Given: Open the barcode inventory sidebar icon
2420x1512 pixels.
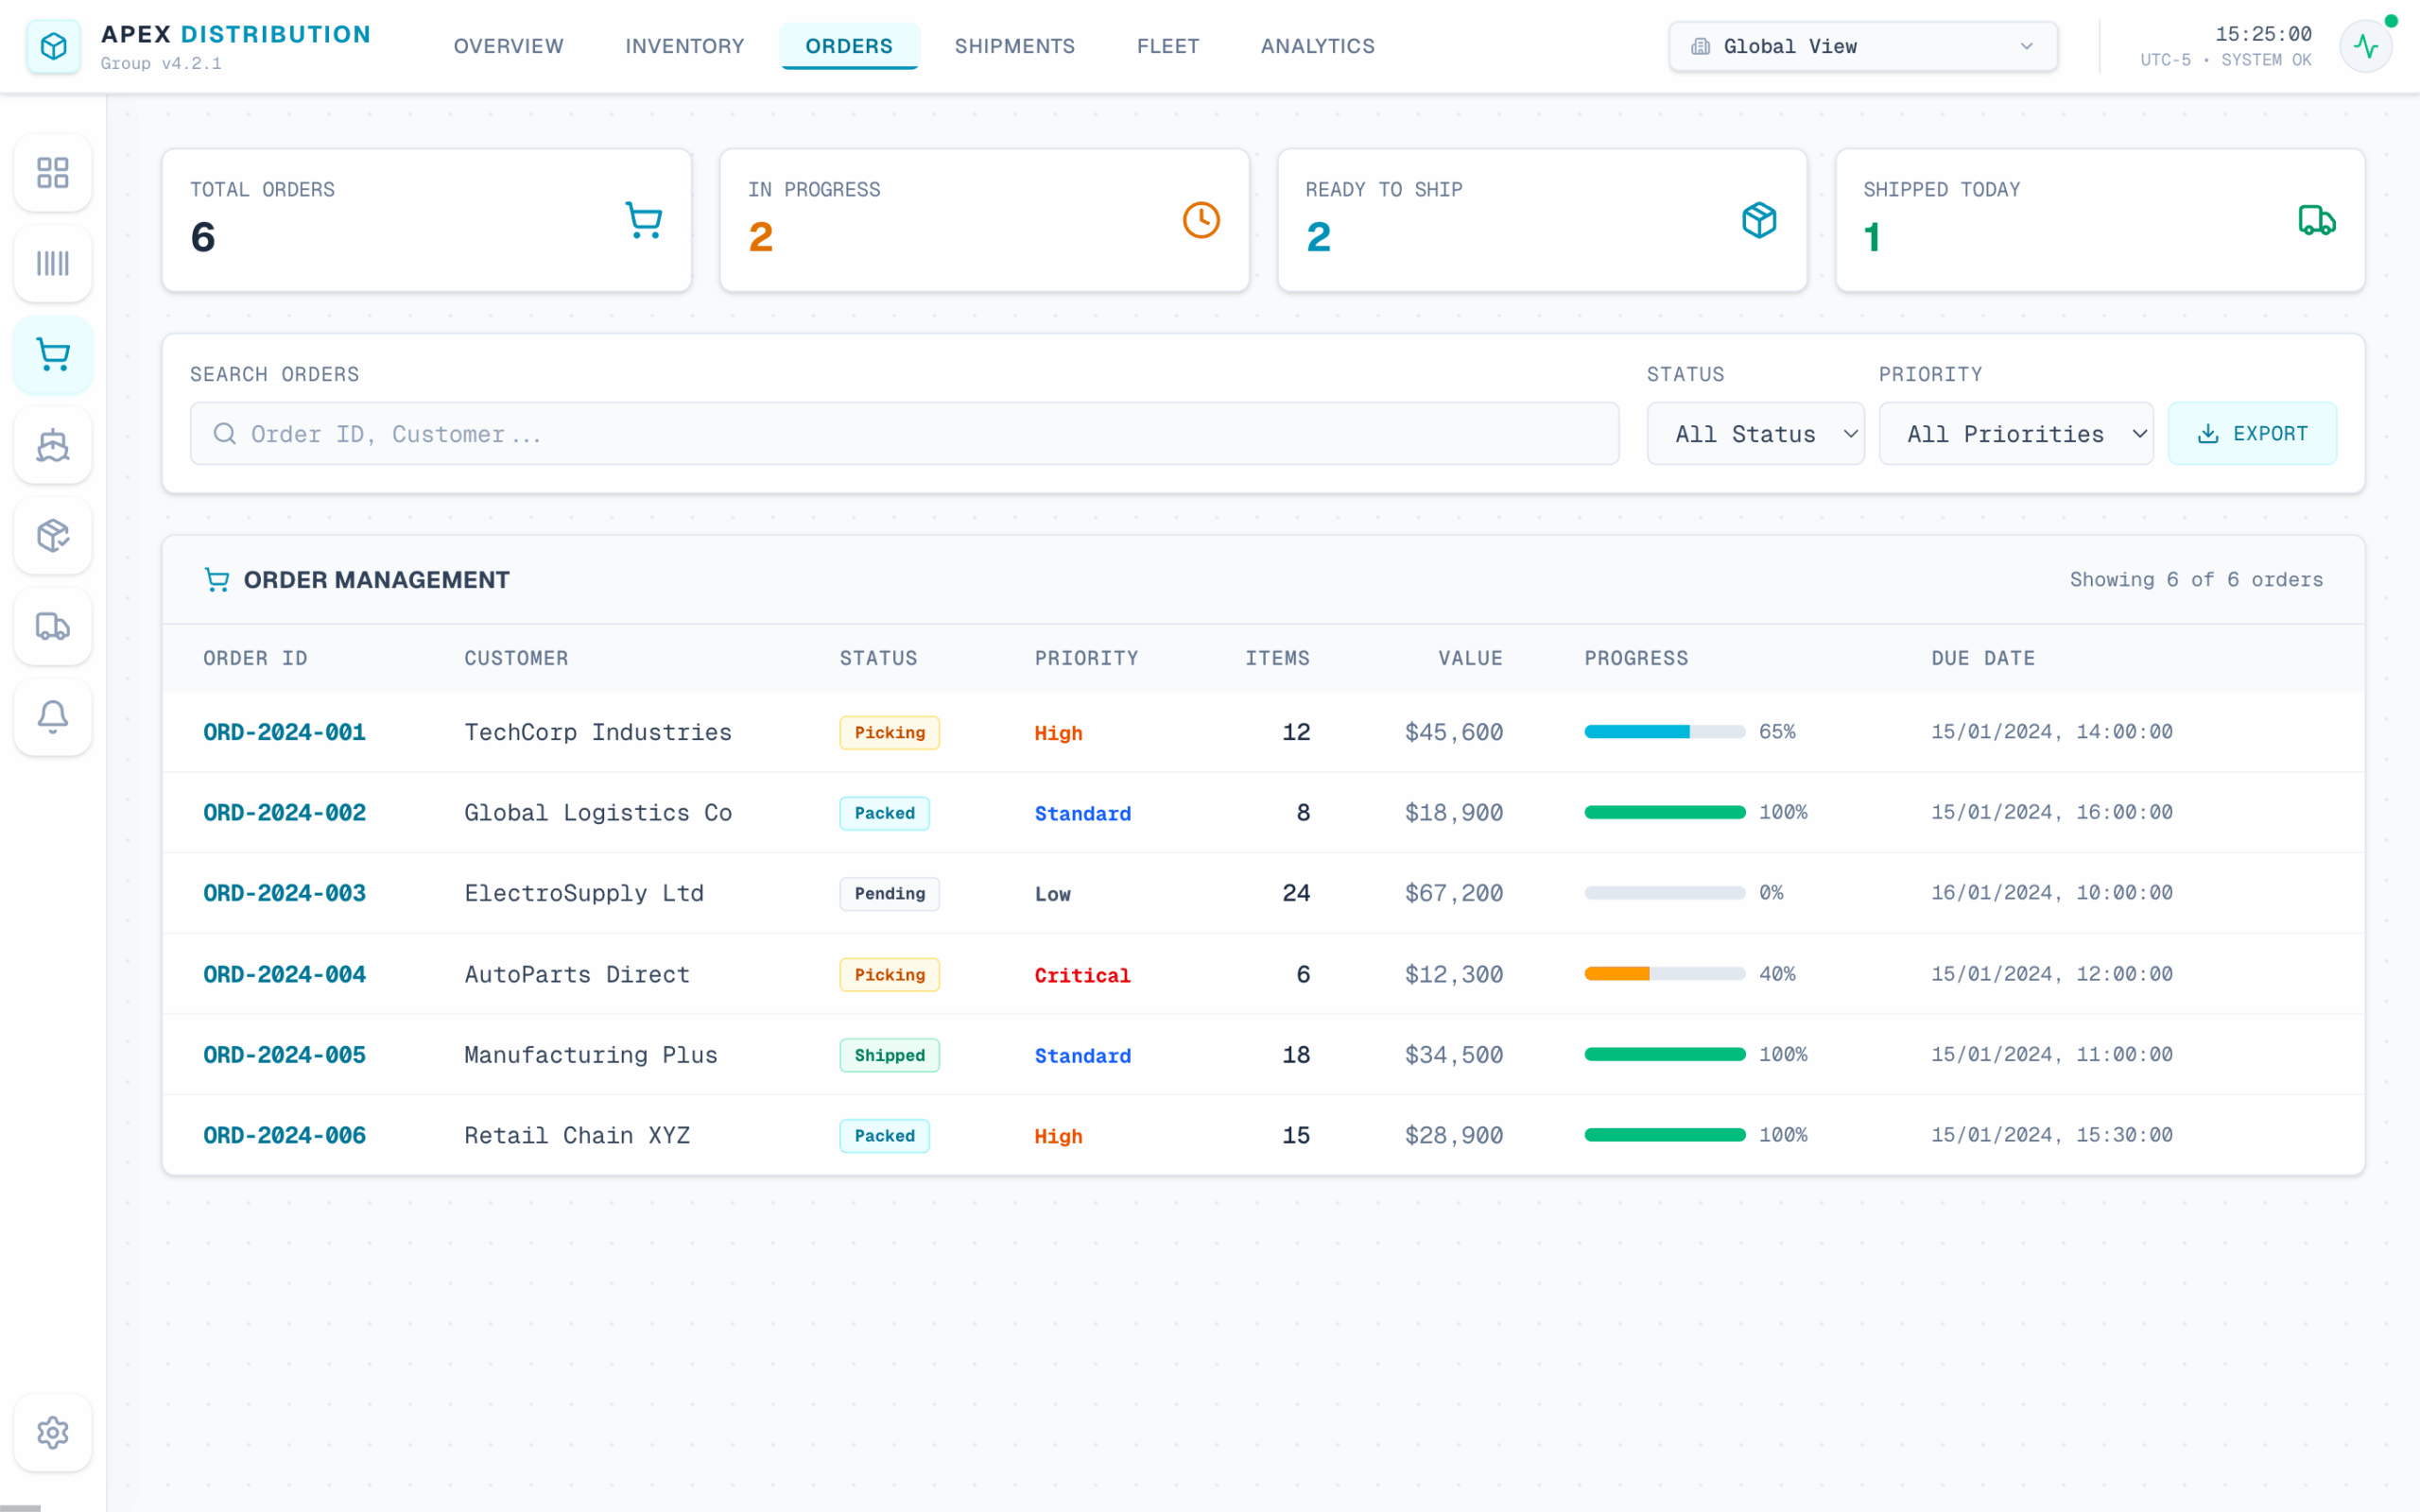Looking at the screenshot, I should (53, 263).
